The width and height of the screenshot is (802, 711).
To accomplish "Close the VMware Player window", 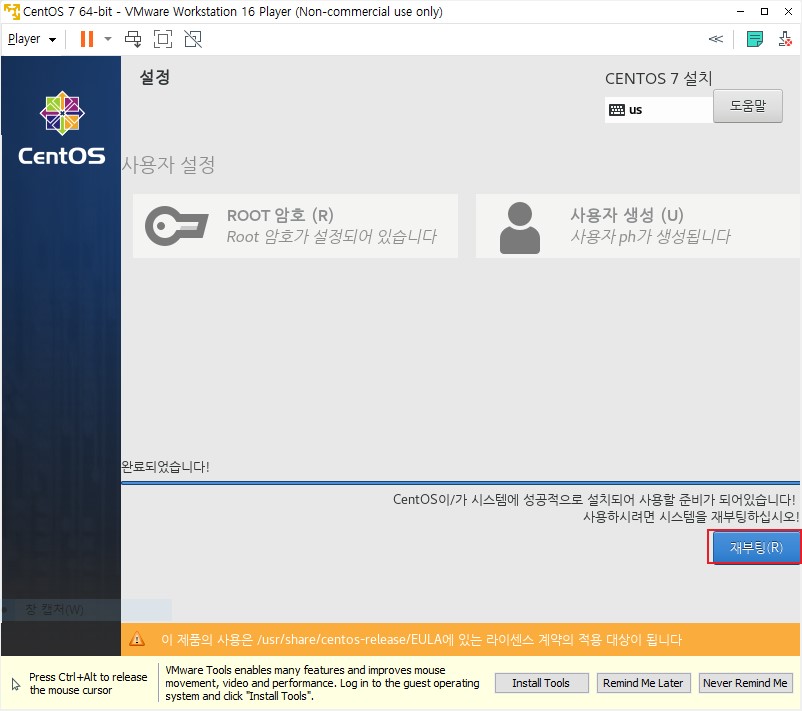I will [x=788, y=11].
